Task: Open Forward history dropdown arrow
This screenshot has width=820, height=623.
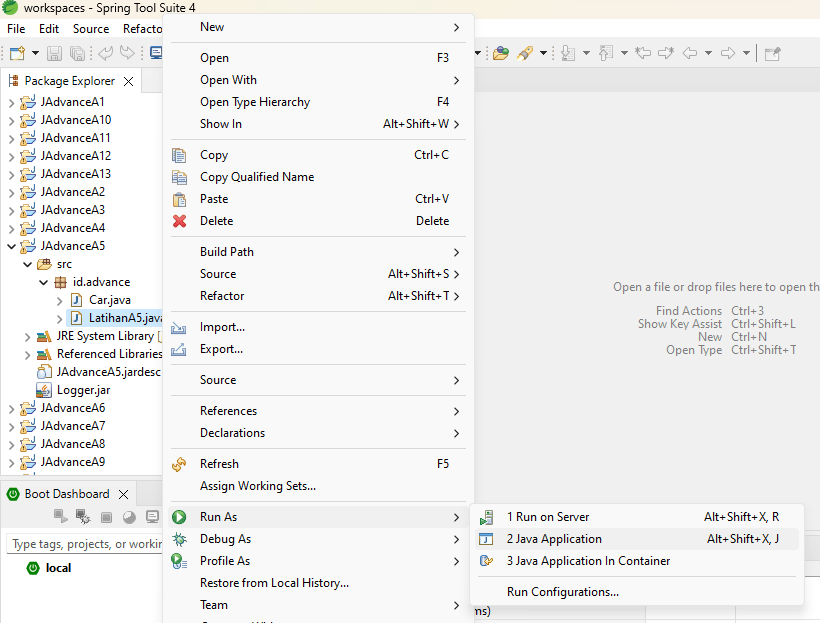Action: (746, 53)
